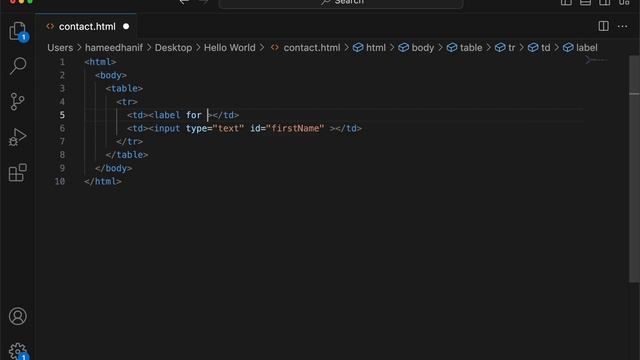Click the type="text" attribute

(215, 128)
